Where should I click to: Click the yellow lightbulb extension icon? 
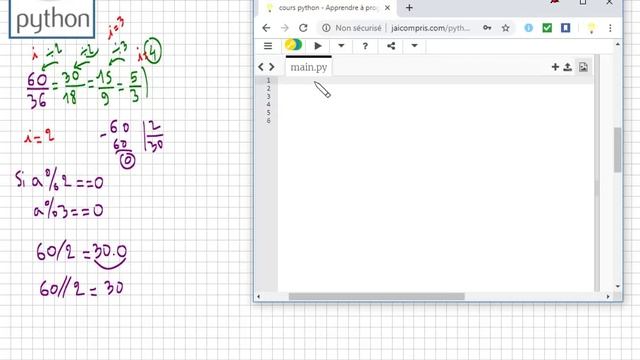[x=591, y=28]
